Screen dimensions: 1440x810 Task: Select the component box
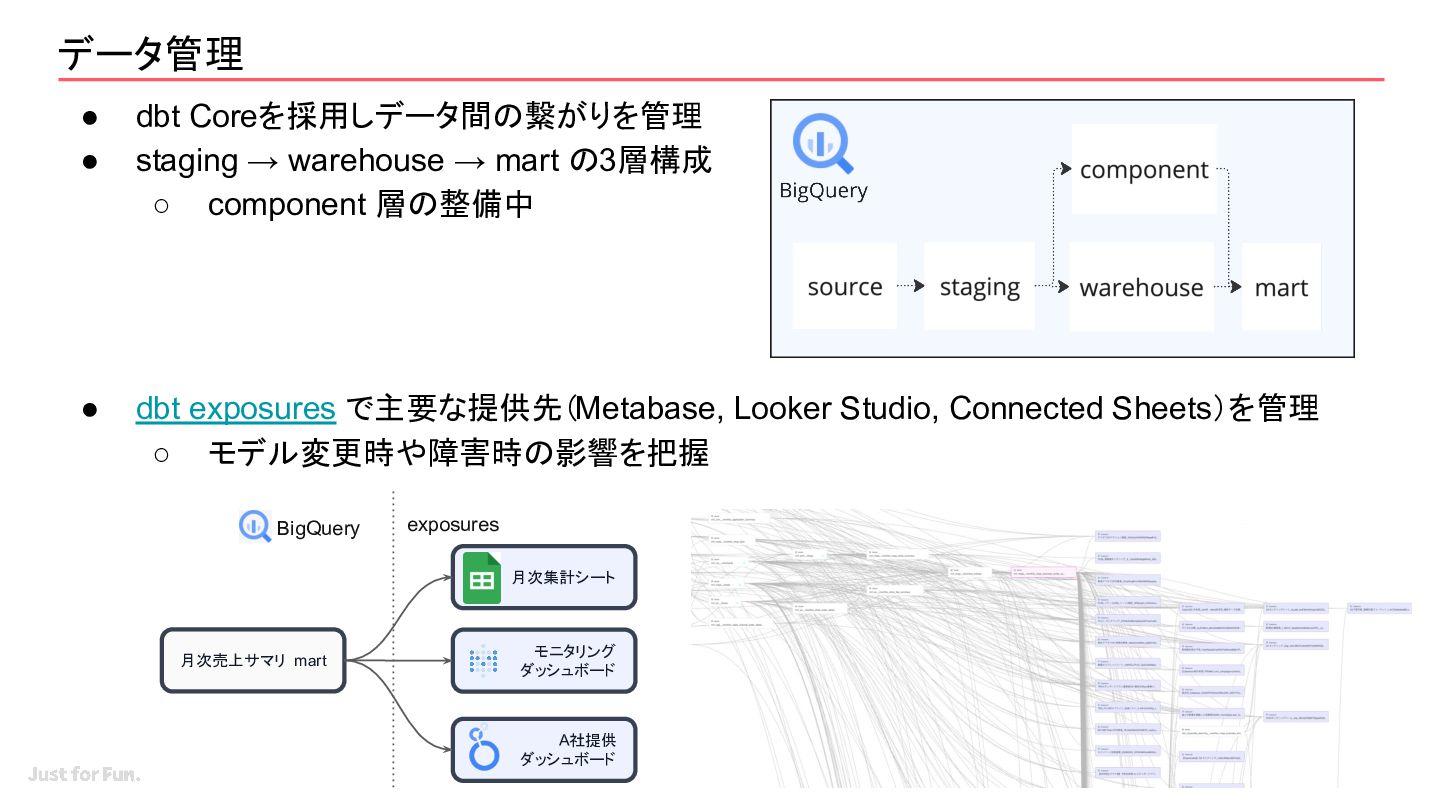pos(1144,169)
